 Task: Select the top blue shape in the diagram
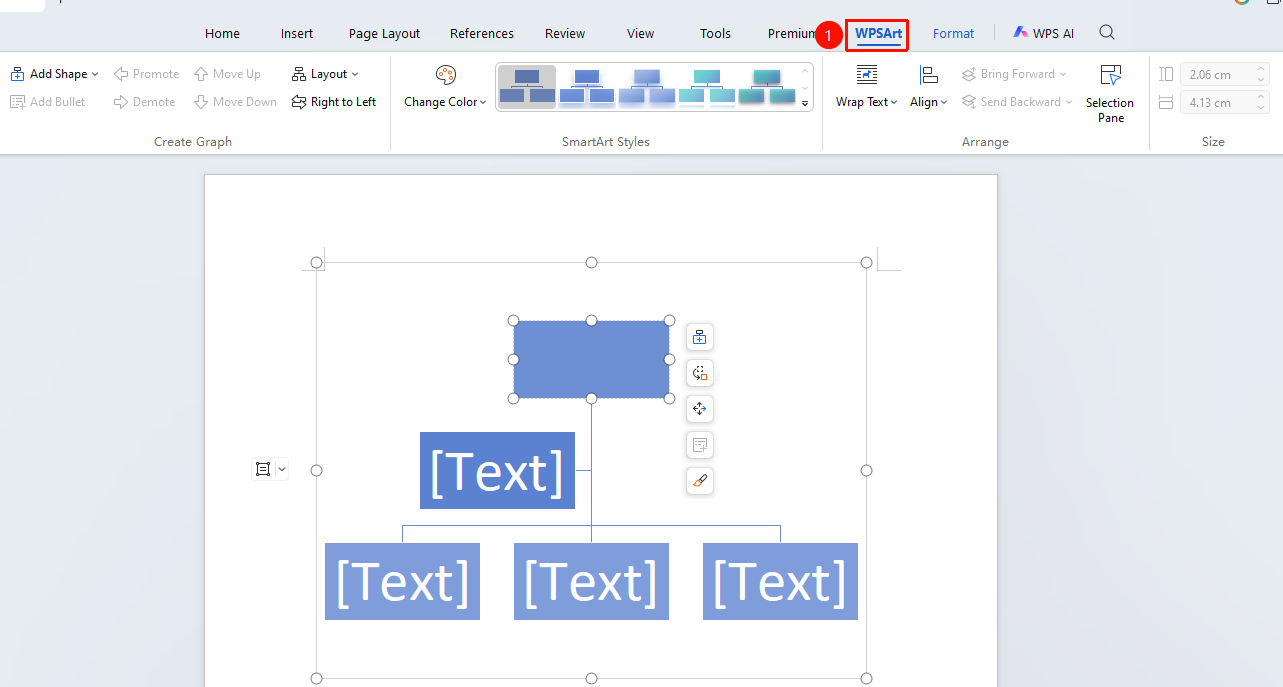pyautogui.click(x=592, y=360)
